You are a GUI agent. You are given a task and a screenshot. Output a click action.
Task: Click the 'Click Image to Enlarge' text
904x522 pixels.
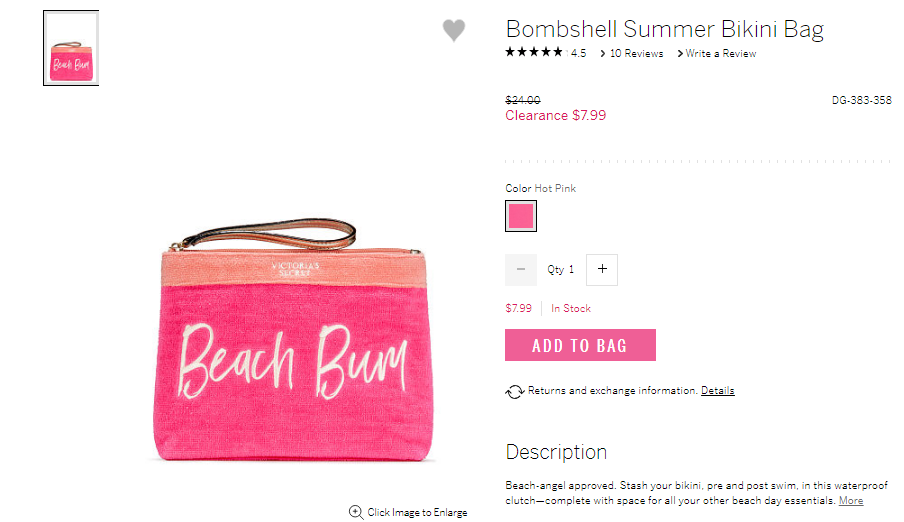coord(417,512)
